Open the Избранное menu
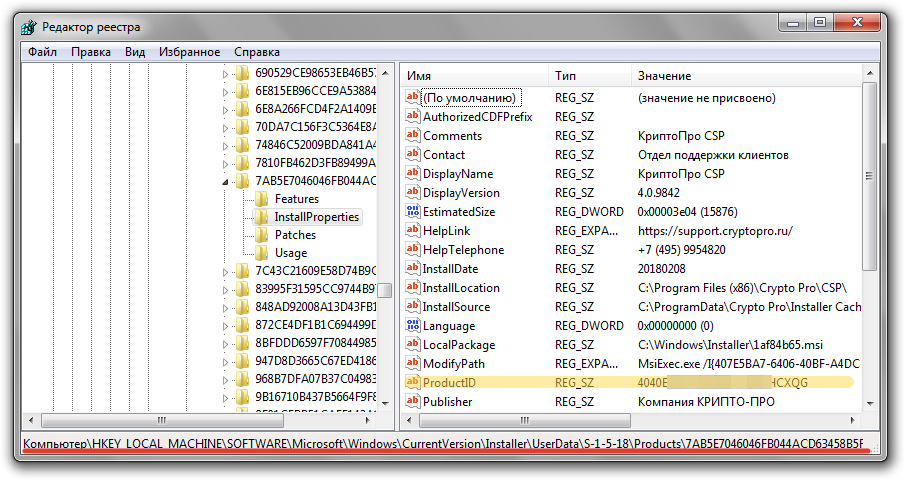This screenshot has width=906, height=481. coord(188,51)
